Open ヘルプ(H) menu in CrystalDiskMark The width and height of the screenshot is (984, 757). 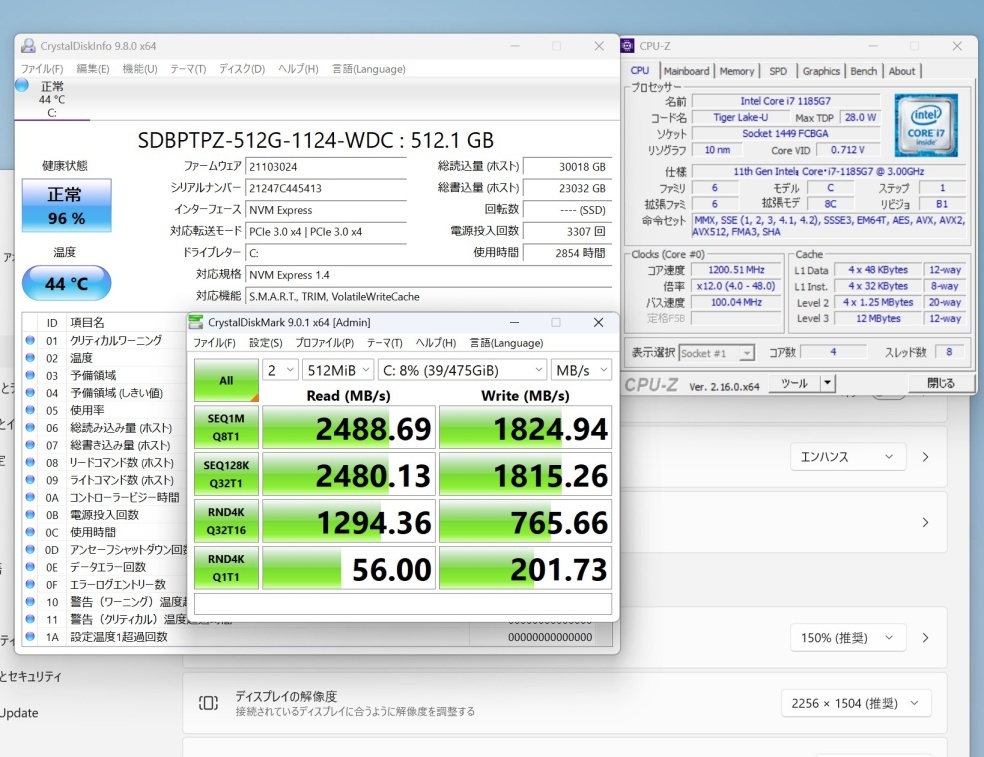[436, 343]
